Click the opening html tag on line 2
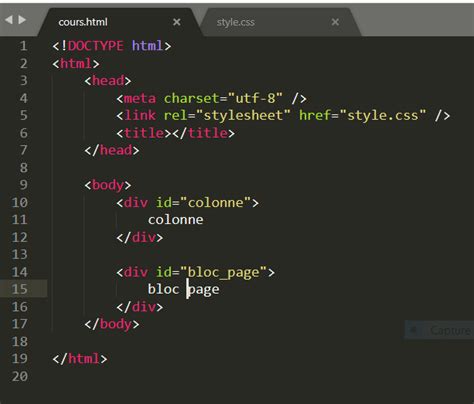Screen dimensions: 474x404 [x=76, y=63]
